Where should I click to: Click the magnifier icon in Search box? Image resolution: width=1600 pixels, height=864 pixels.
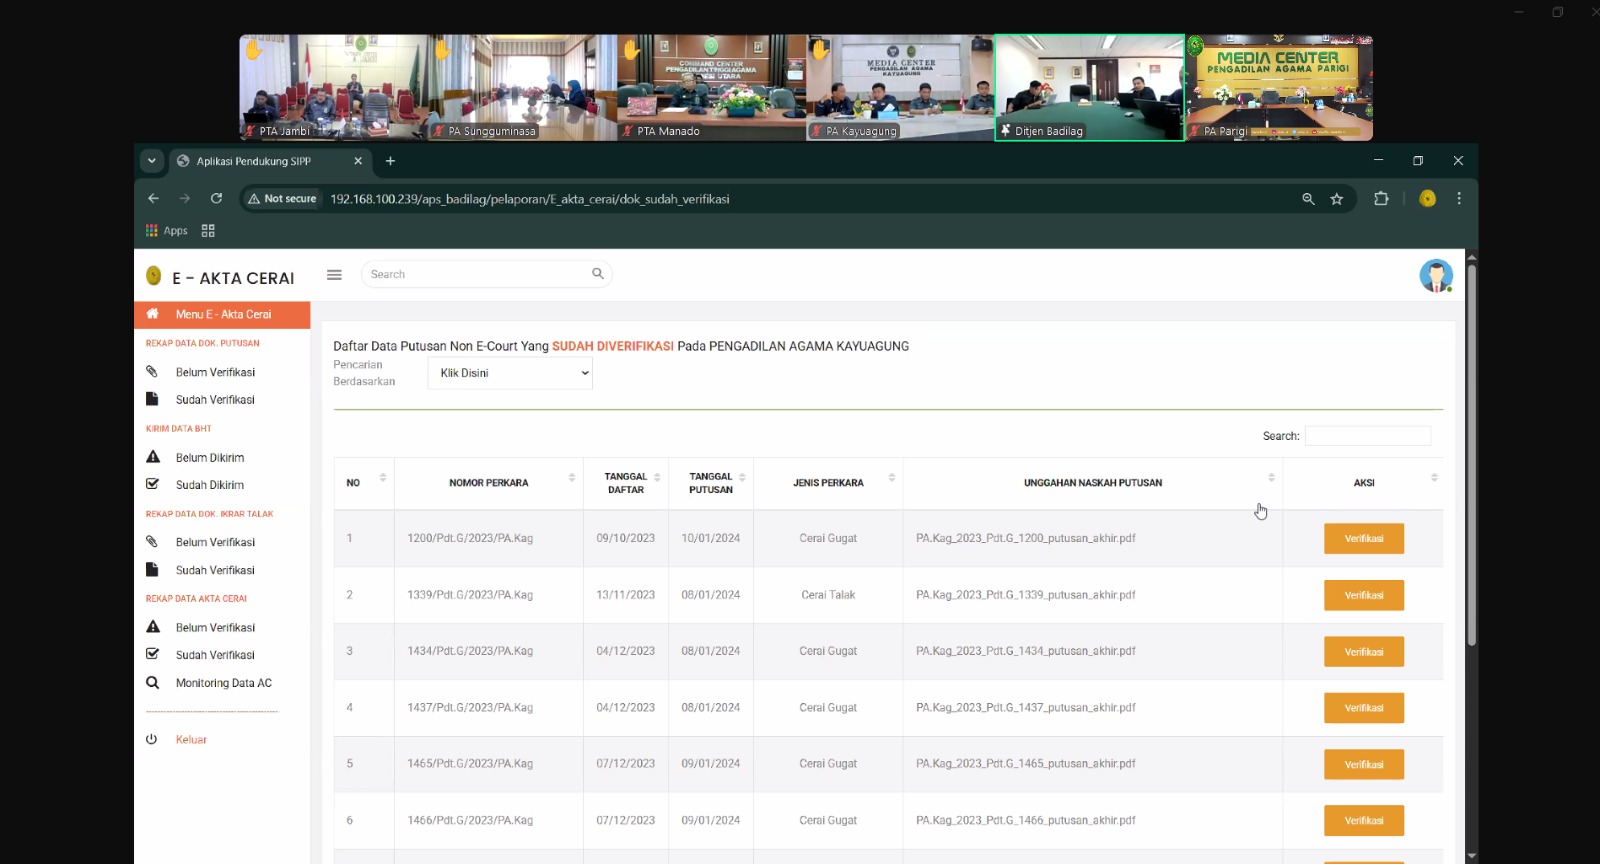598,274
